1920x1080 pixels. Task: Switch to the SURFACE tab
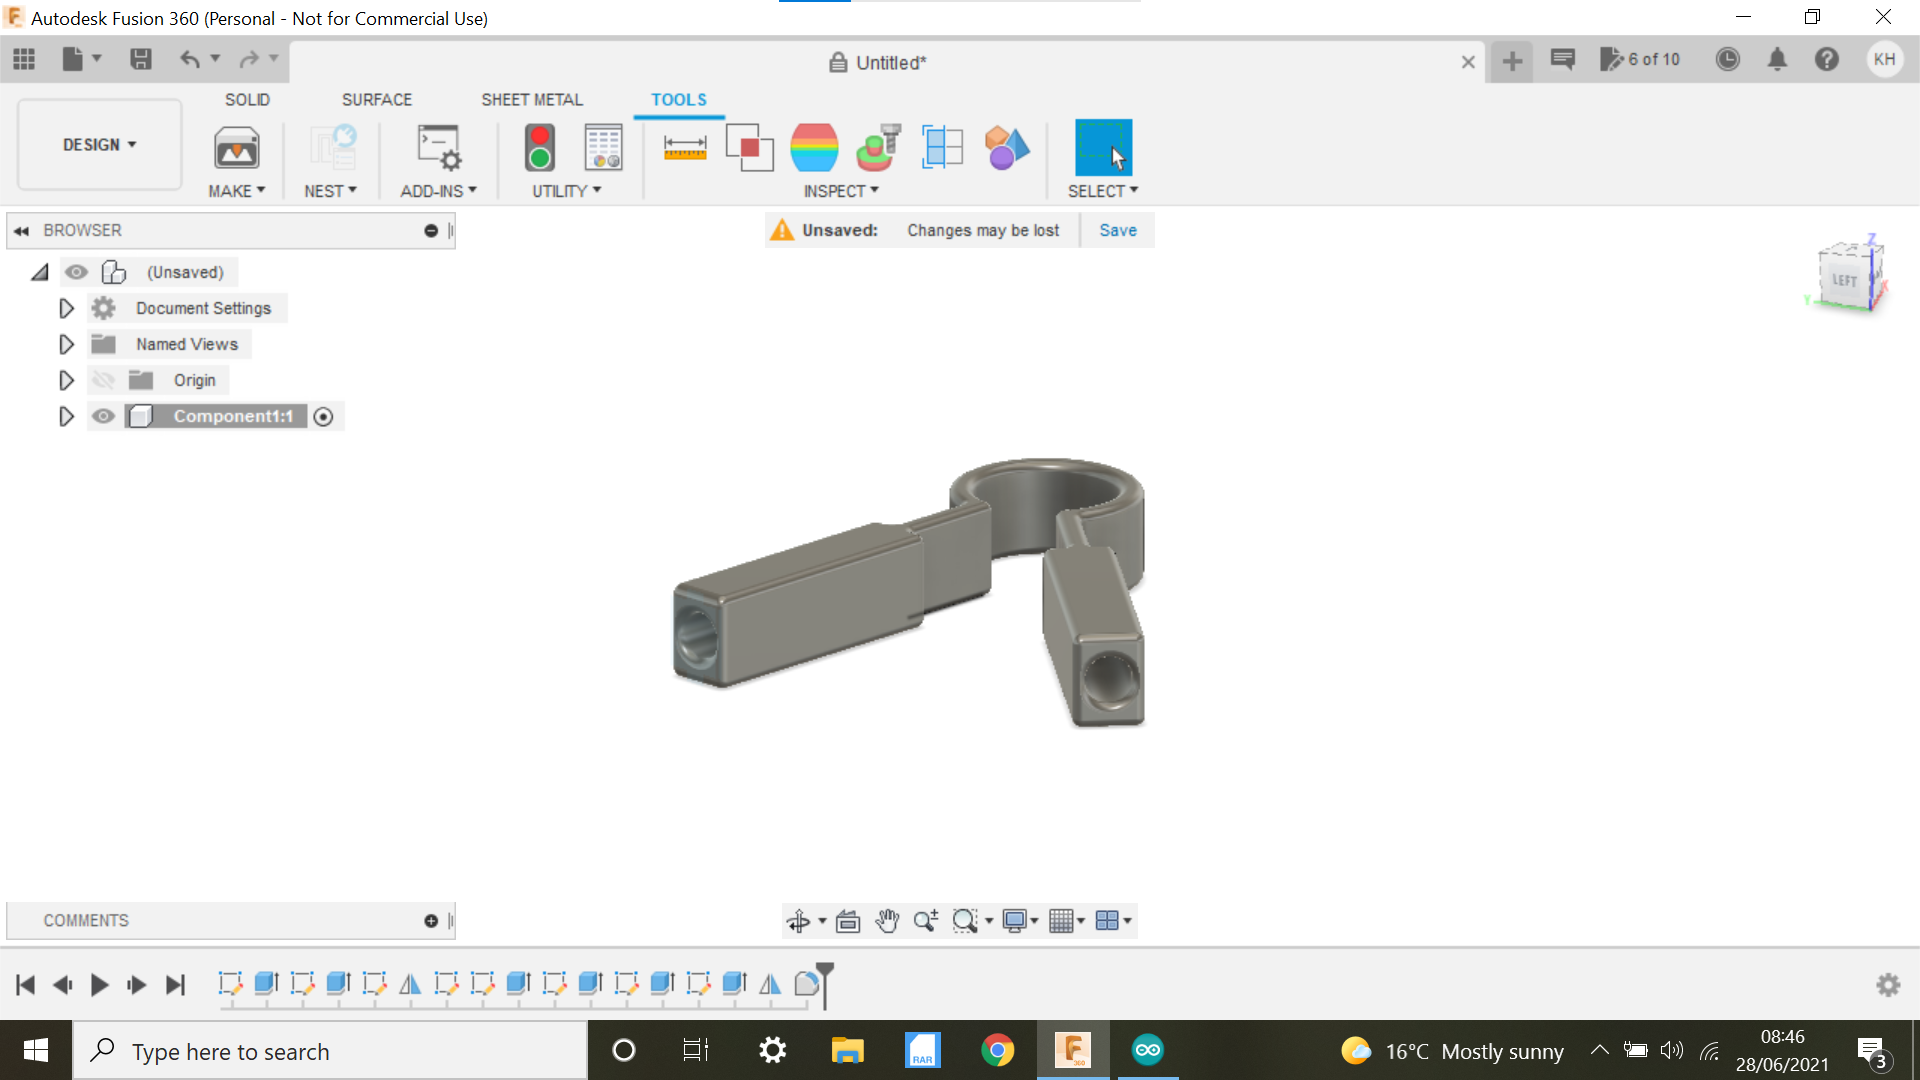click(377, 99)
